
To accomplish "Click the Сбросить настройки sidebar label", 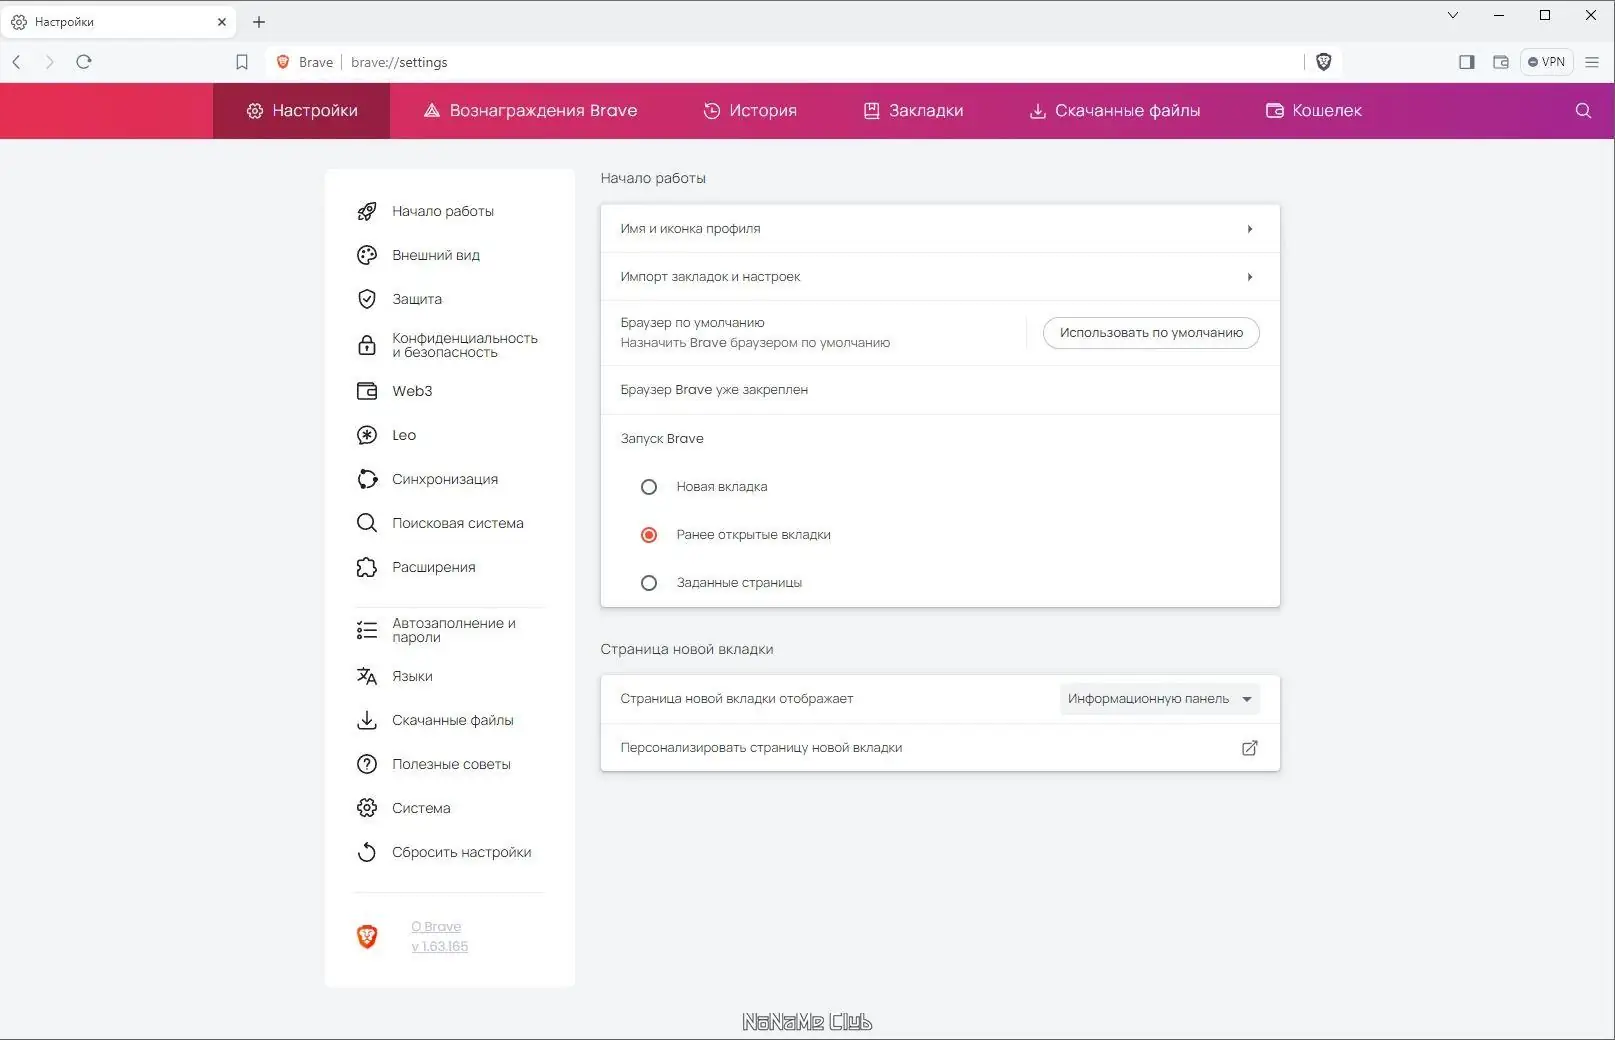I will (462, 852).
